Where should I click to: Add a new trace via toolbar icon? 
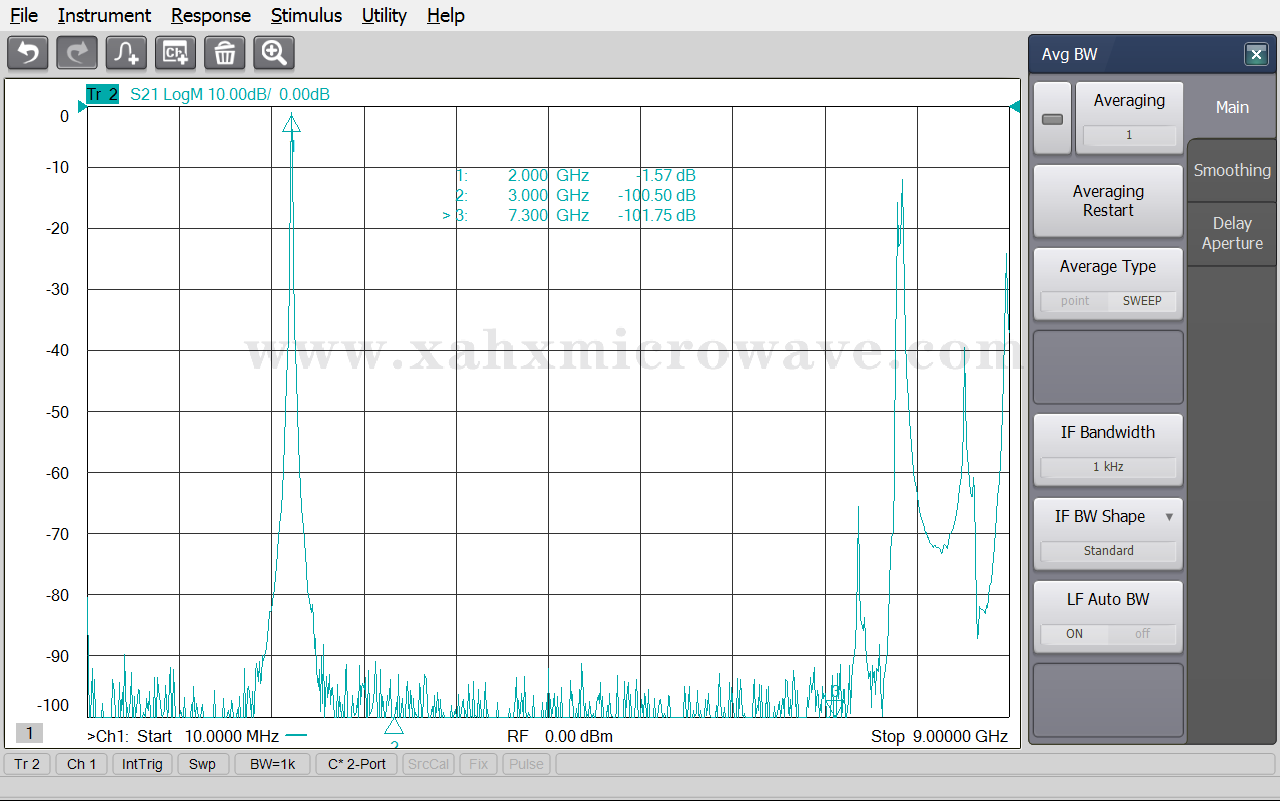(126, 53)
